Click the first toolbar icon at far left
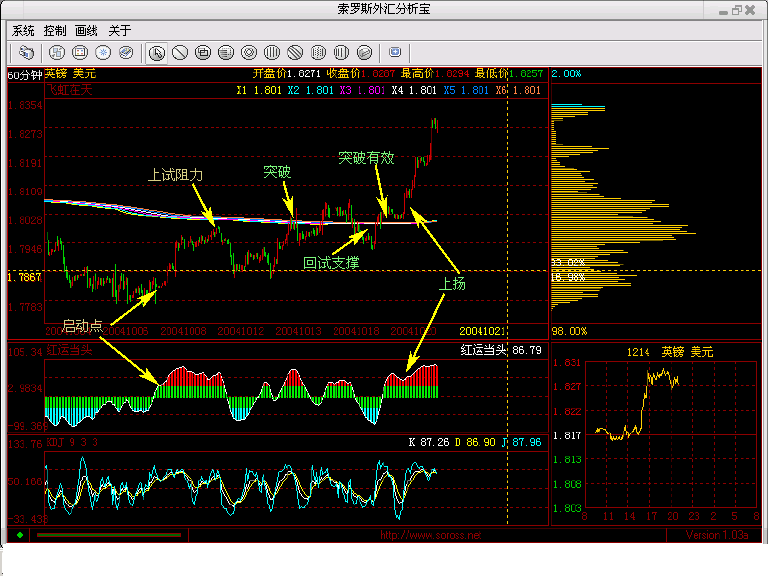This screenshot has width=768, height=576. tap(26, 51)
